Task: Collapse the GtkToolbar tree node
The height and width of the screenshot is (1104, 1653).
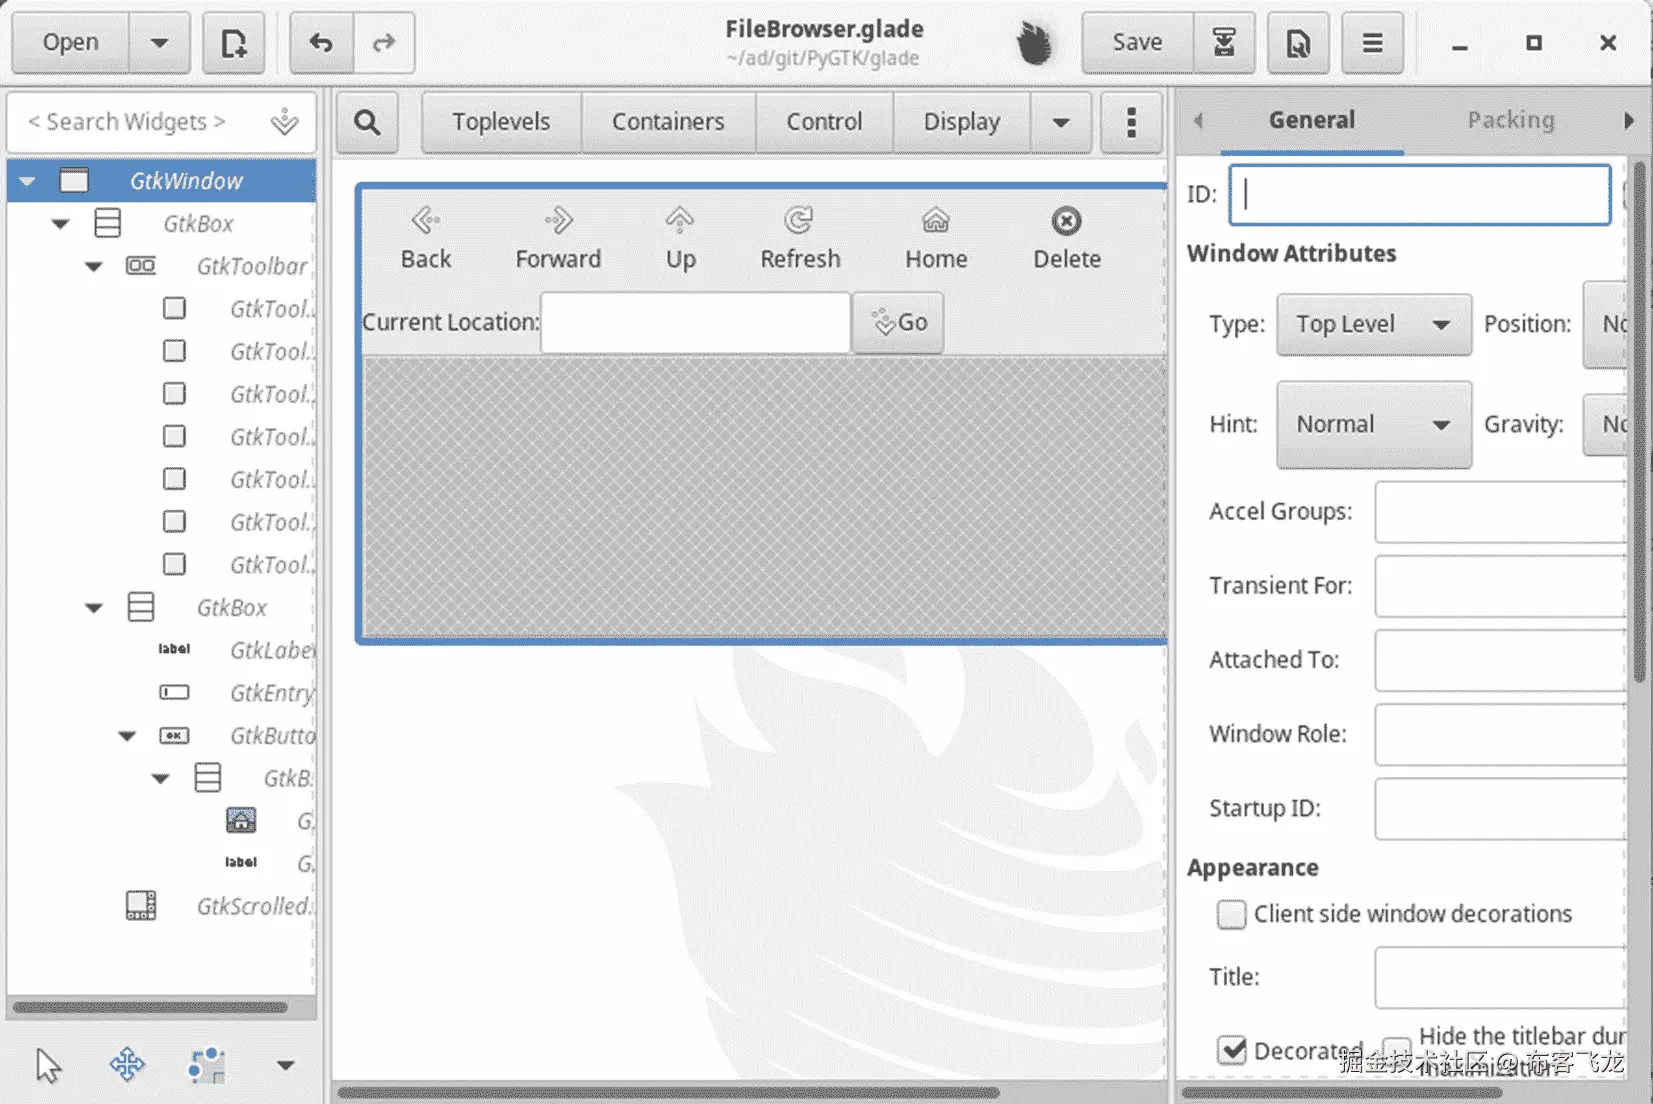Action: click(x=94, y=267)
